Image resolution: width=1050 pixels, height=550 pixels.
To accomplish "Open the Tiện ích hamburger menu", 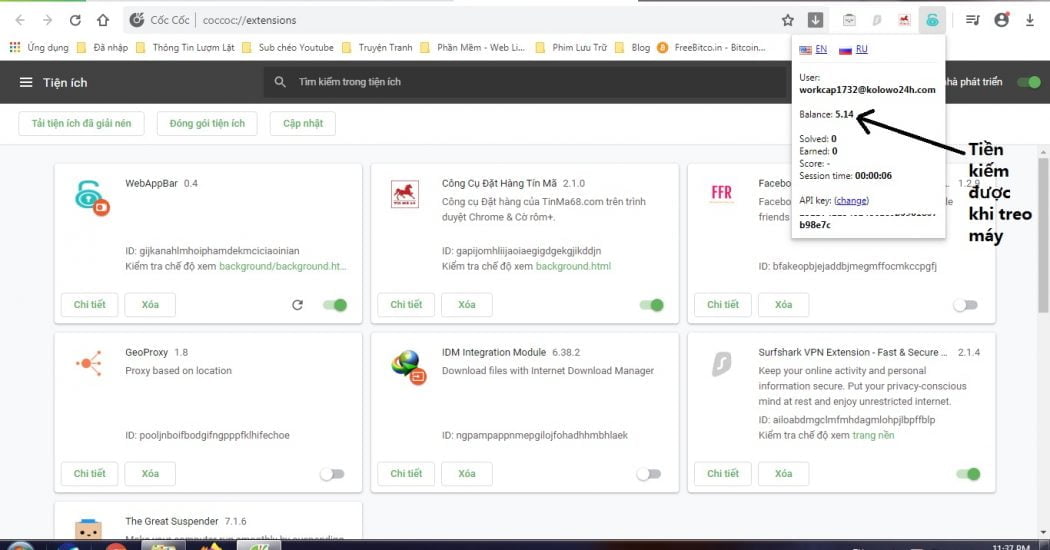I will (x=26, y=82).
